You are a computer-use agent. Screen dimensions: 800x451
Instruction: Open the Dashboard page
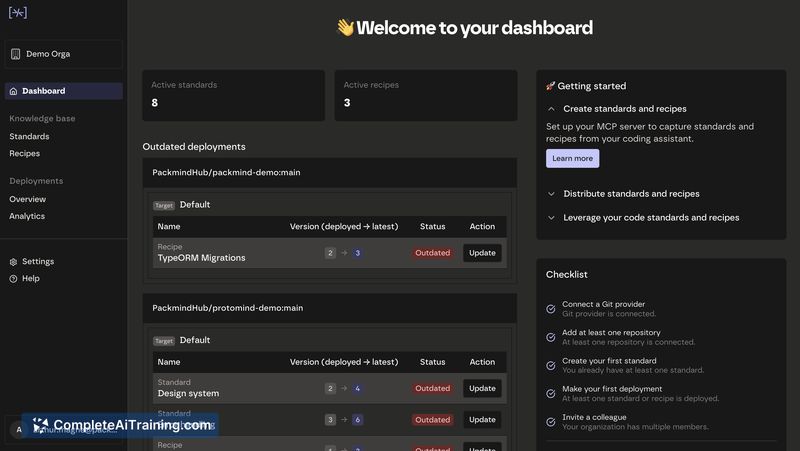click(x=63, y=91)
